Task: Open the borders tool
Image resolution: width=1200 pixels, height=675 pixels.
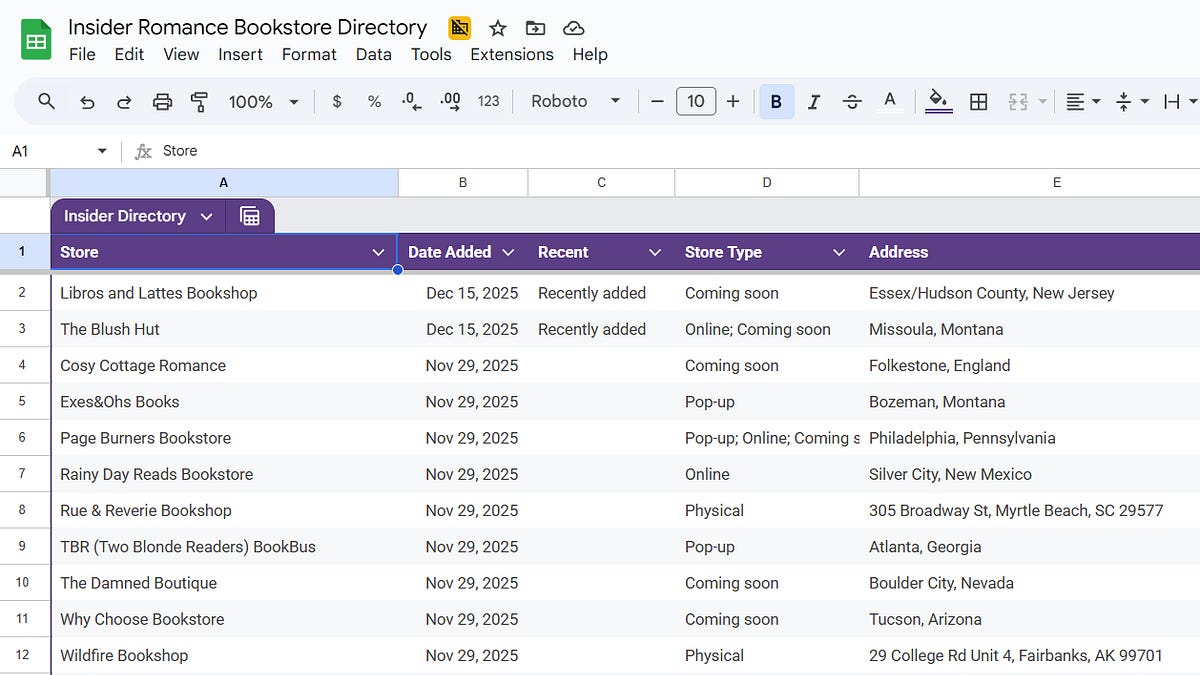Action: [979, 101]
